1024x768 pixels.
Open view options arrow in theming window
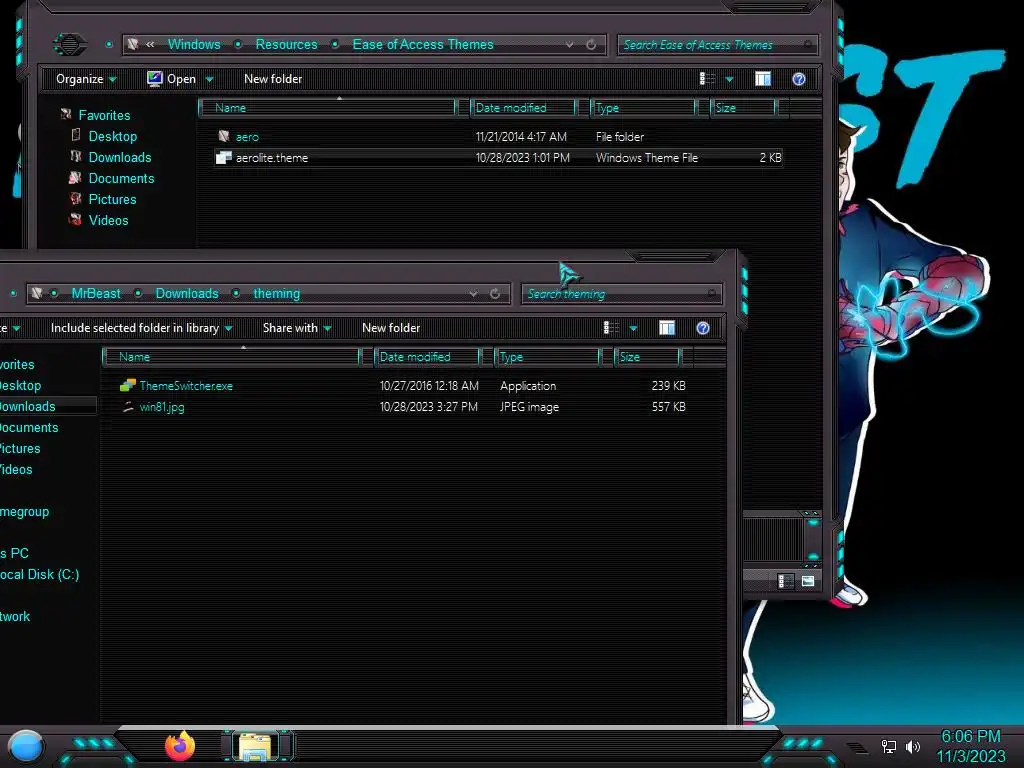tap(633, 328)
